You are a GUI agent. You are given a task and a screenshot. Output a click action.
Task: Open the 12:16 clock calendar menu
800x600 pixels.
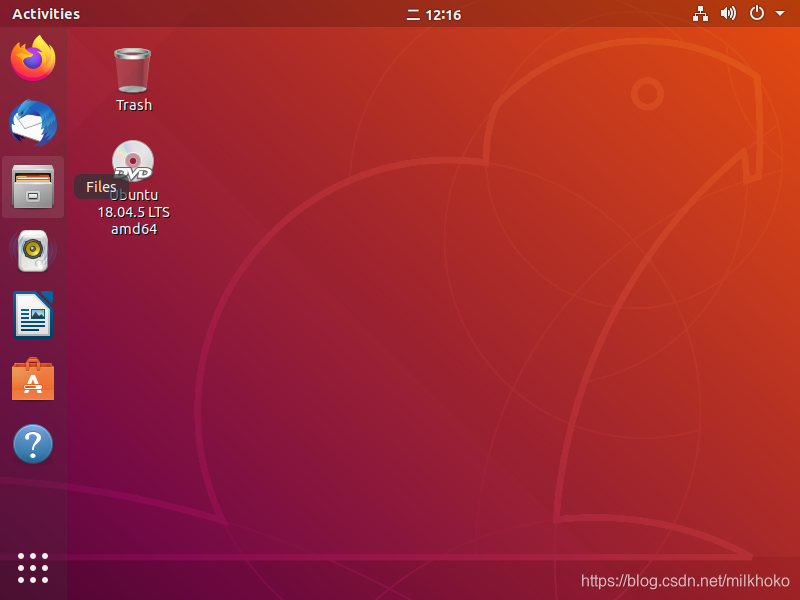(434, 15)
